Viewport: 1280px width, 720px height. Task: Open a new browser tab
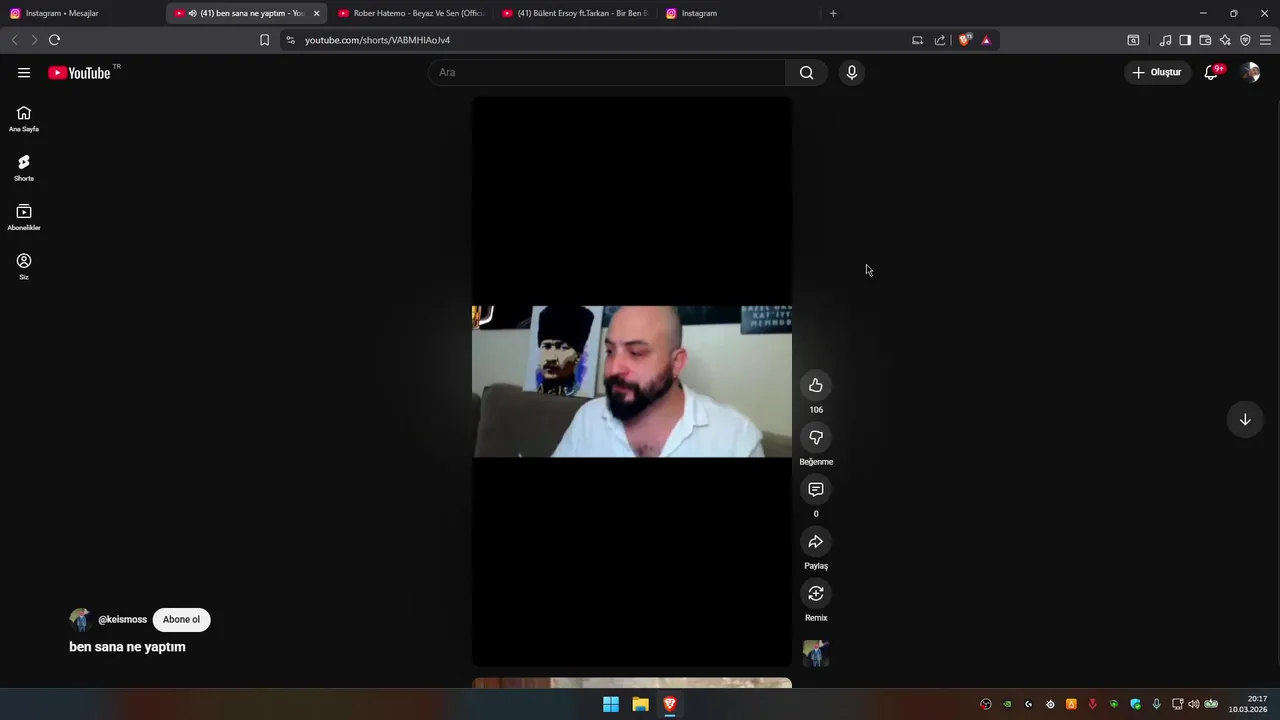833,13
